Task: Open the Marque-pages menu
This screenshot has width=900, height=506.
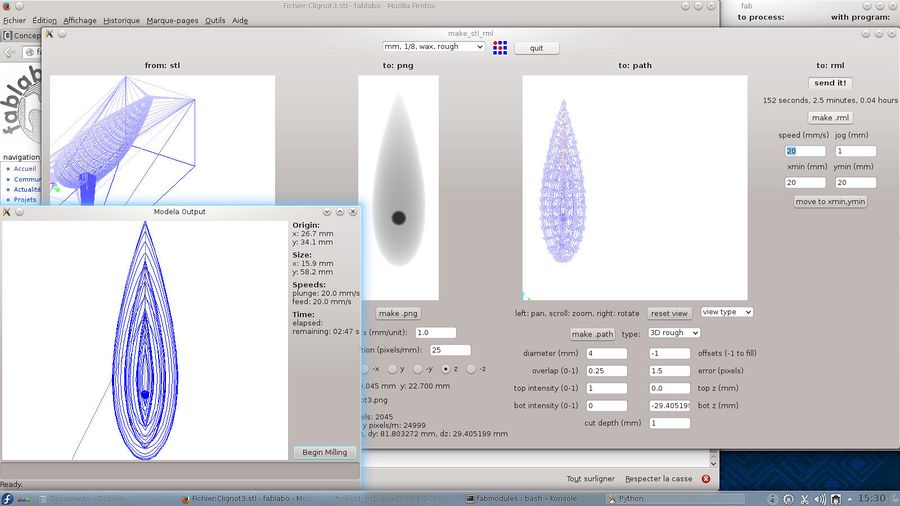Action: coord(172,20)
